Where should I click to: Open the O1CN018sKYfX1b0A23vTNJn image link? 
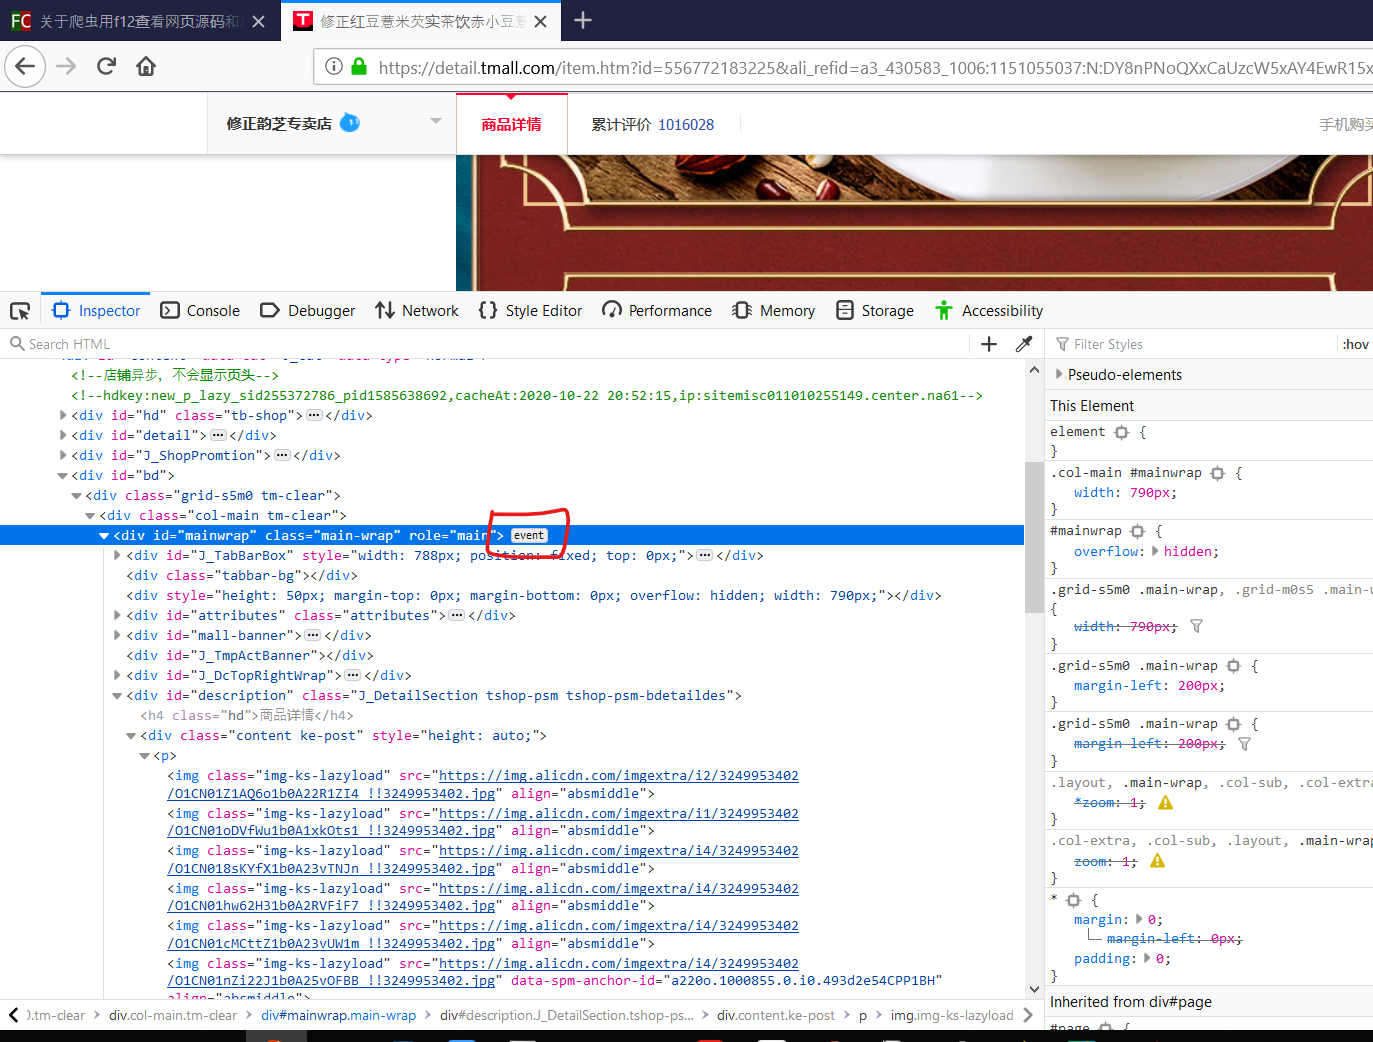coord(483,859)
